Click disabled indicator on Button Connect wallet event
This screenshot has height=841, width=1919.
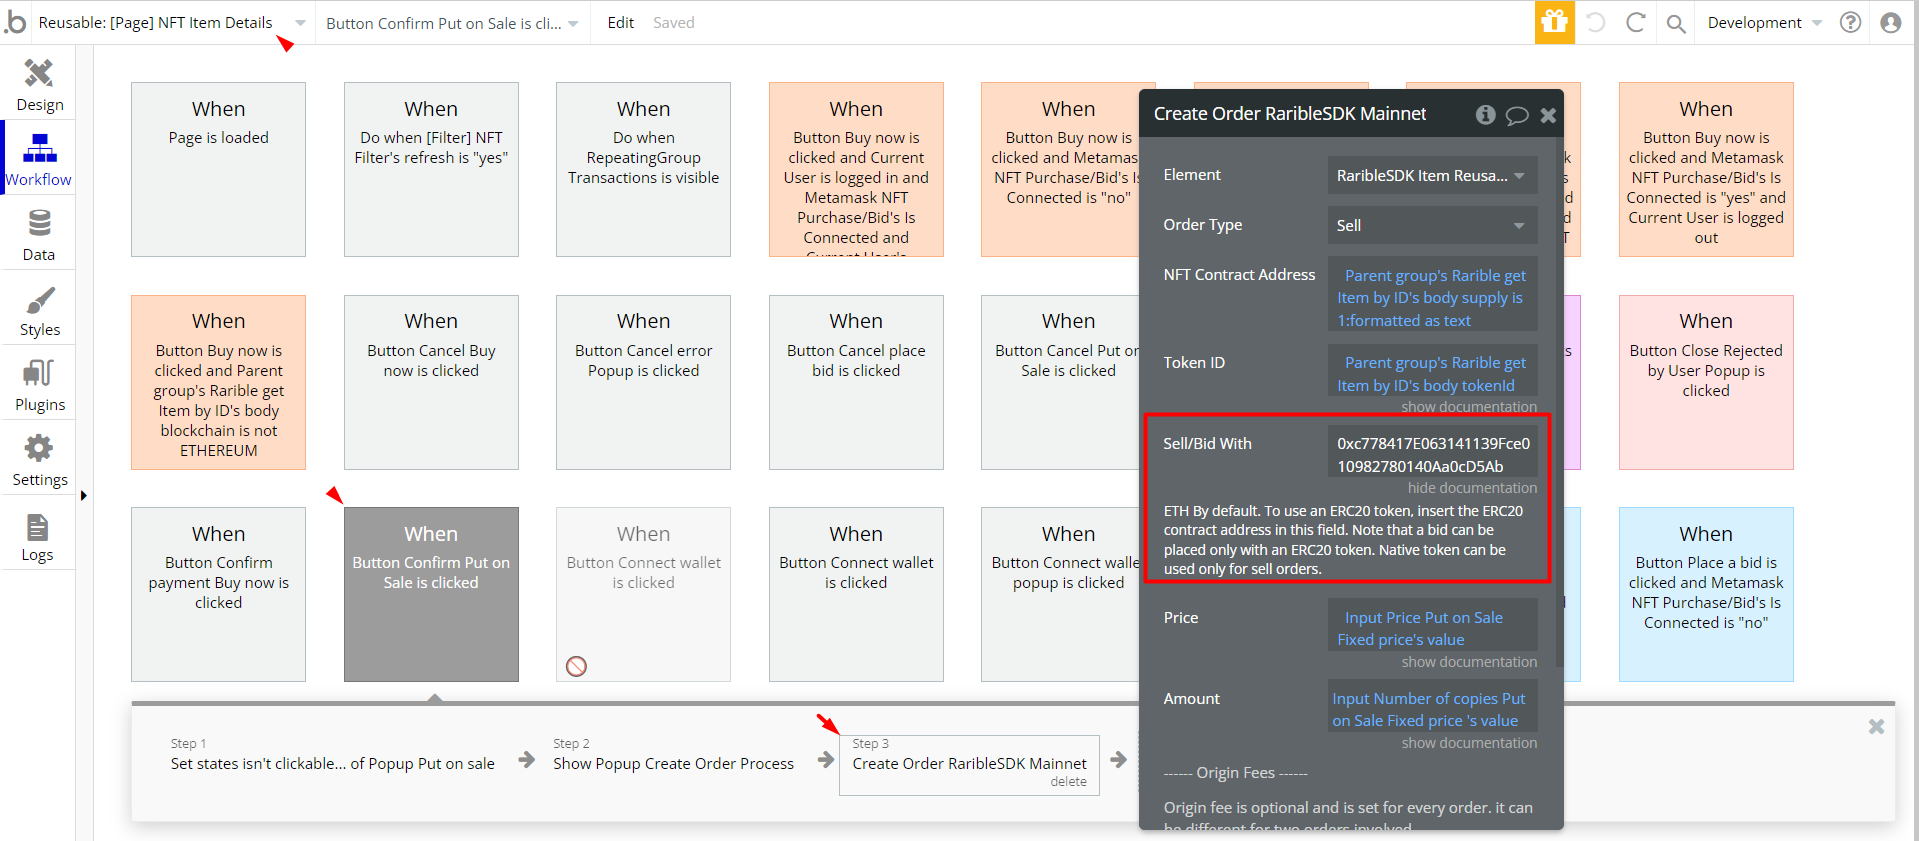(576, 666)
